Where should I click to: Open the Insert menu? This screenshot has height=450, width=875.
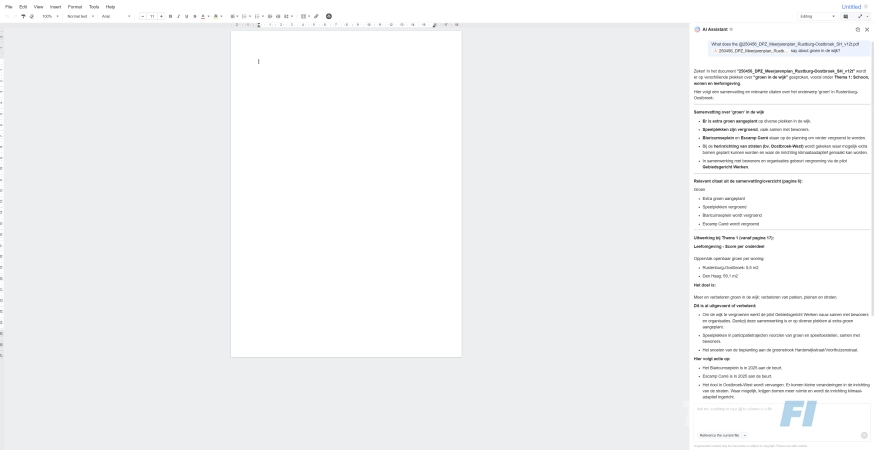tap(55, 6)
